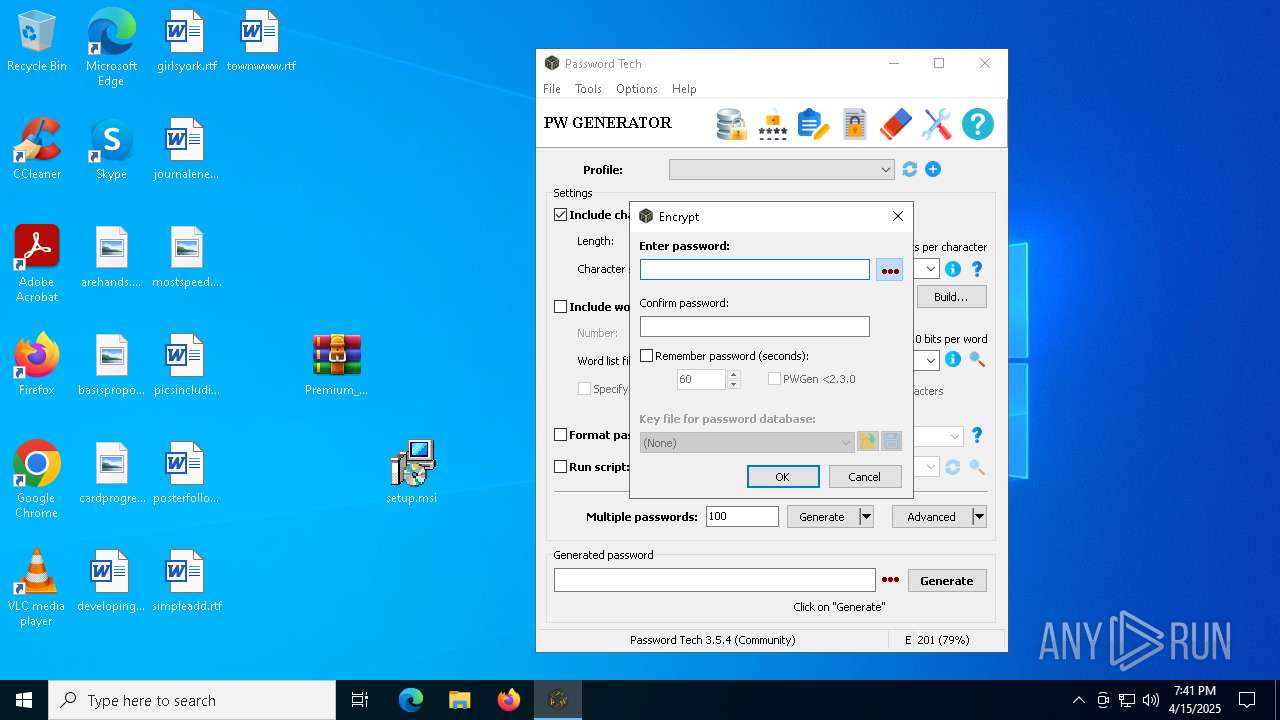Viewport: 1280px width, 720px height.
Task: Open help via the question mark toolbar icon
Action: 978,124
